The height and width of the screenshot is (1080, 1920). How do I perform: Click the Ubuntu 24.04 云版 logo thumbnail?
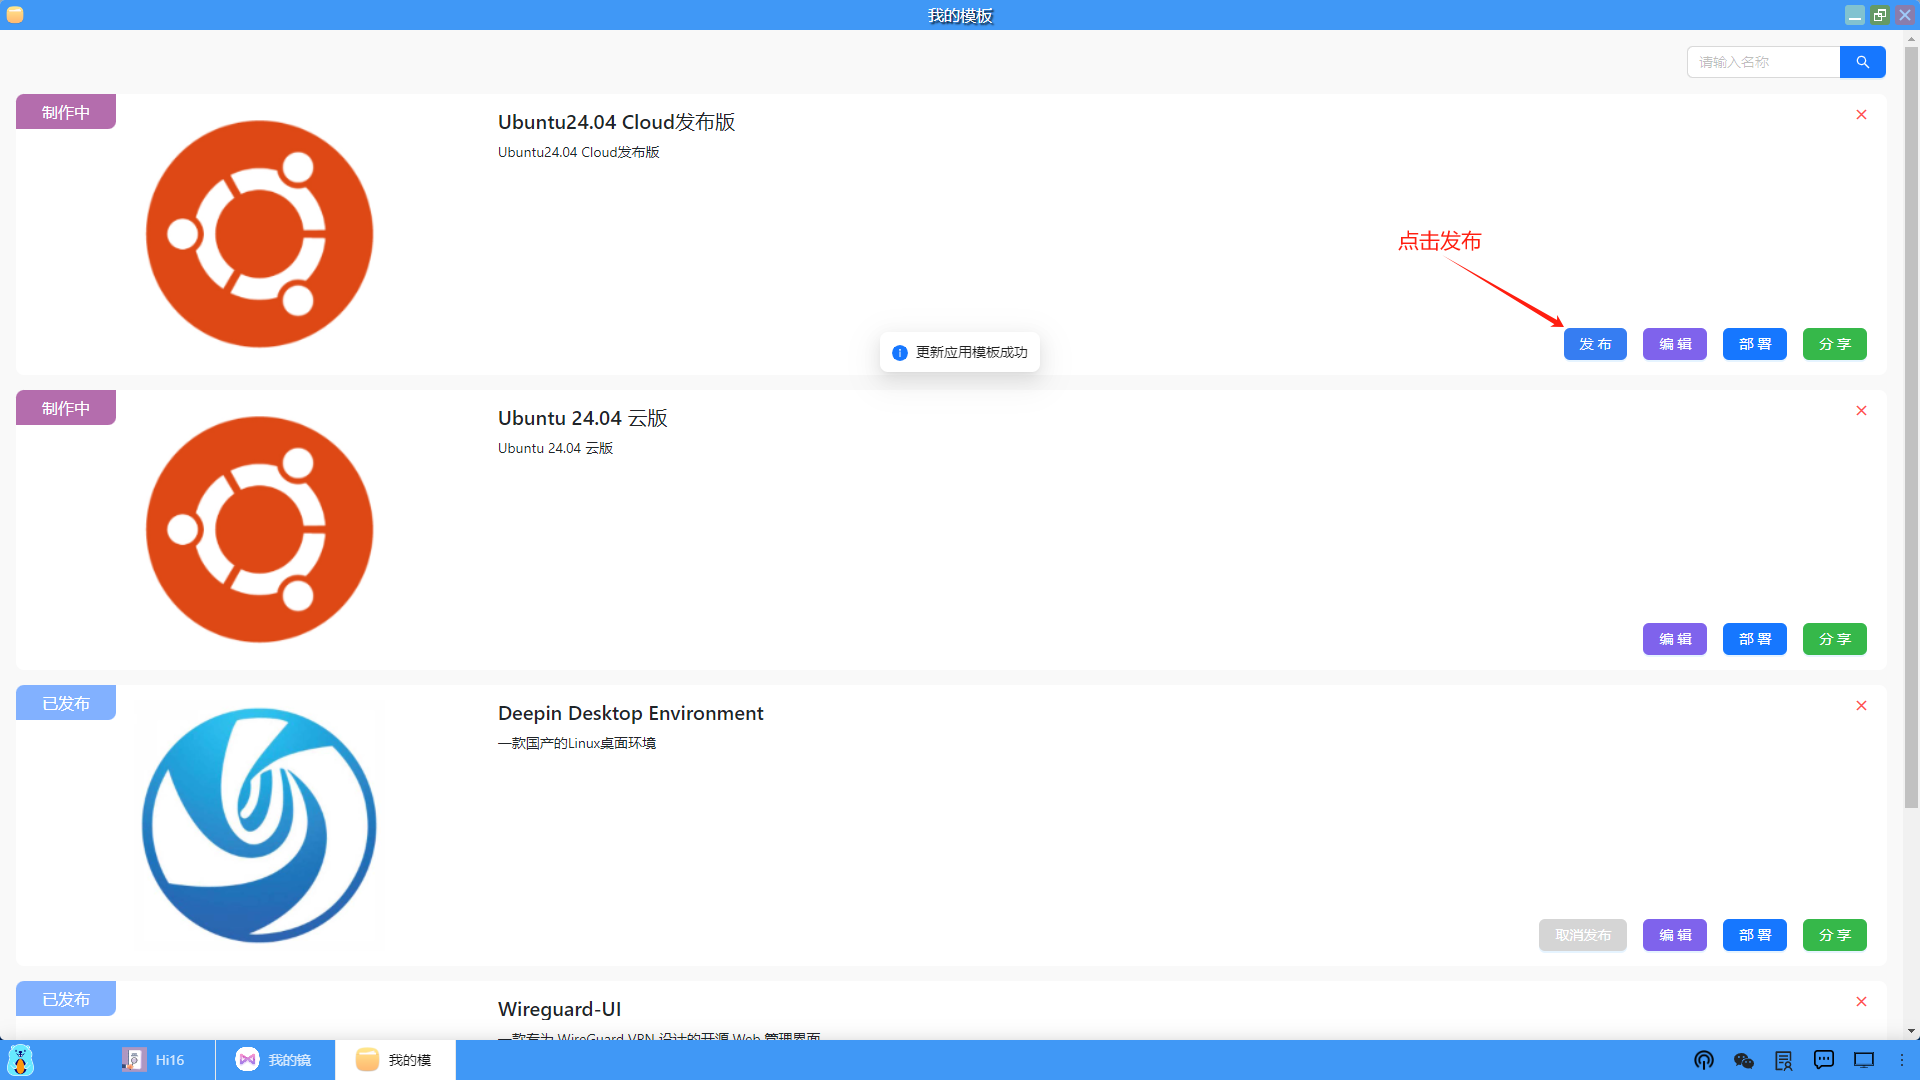259,530
